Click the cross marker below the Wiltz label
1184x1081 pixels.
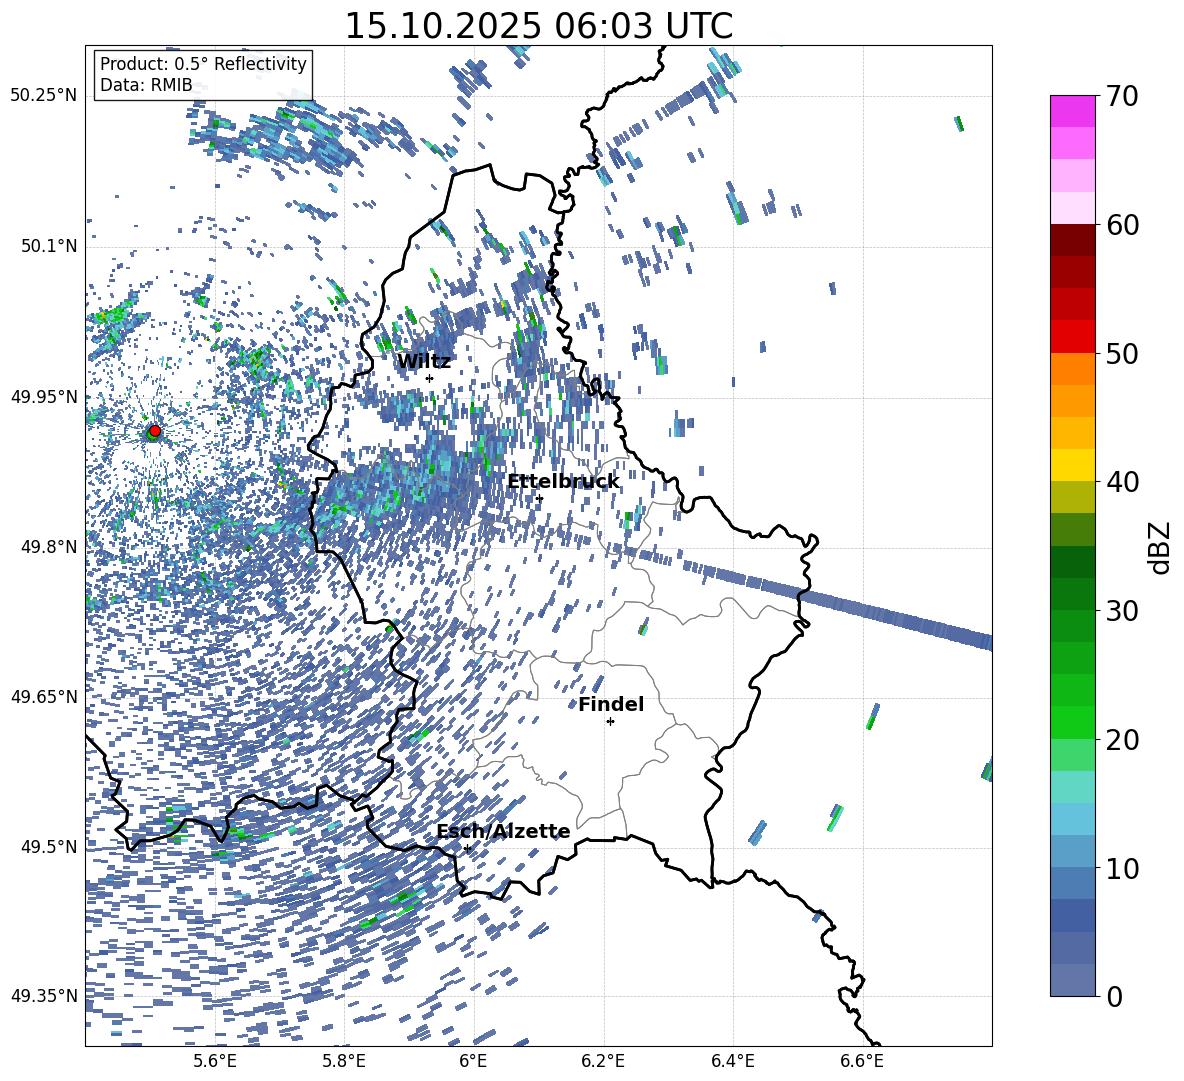pos(430,378)
